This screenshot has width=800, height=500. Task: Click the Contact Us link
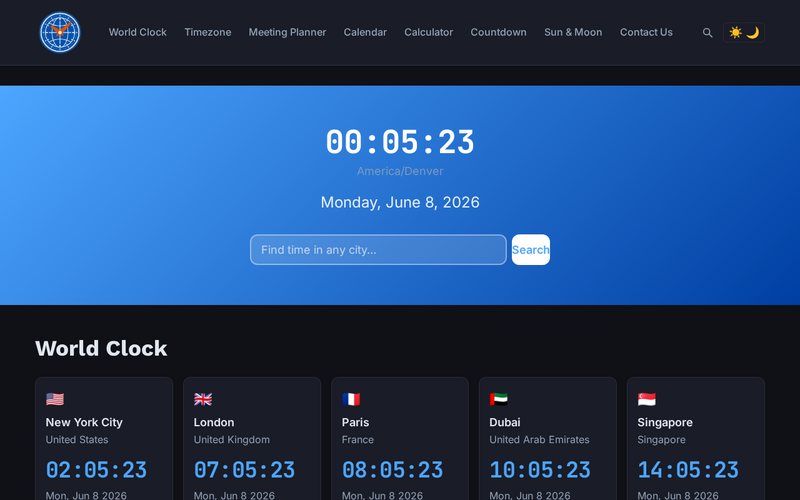click(646, 32)
